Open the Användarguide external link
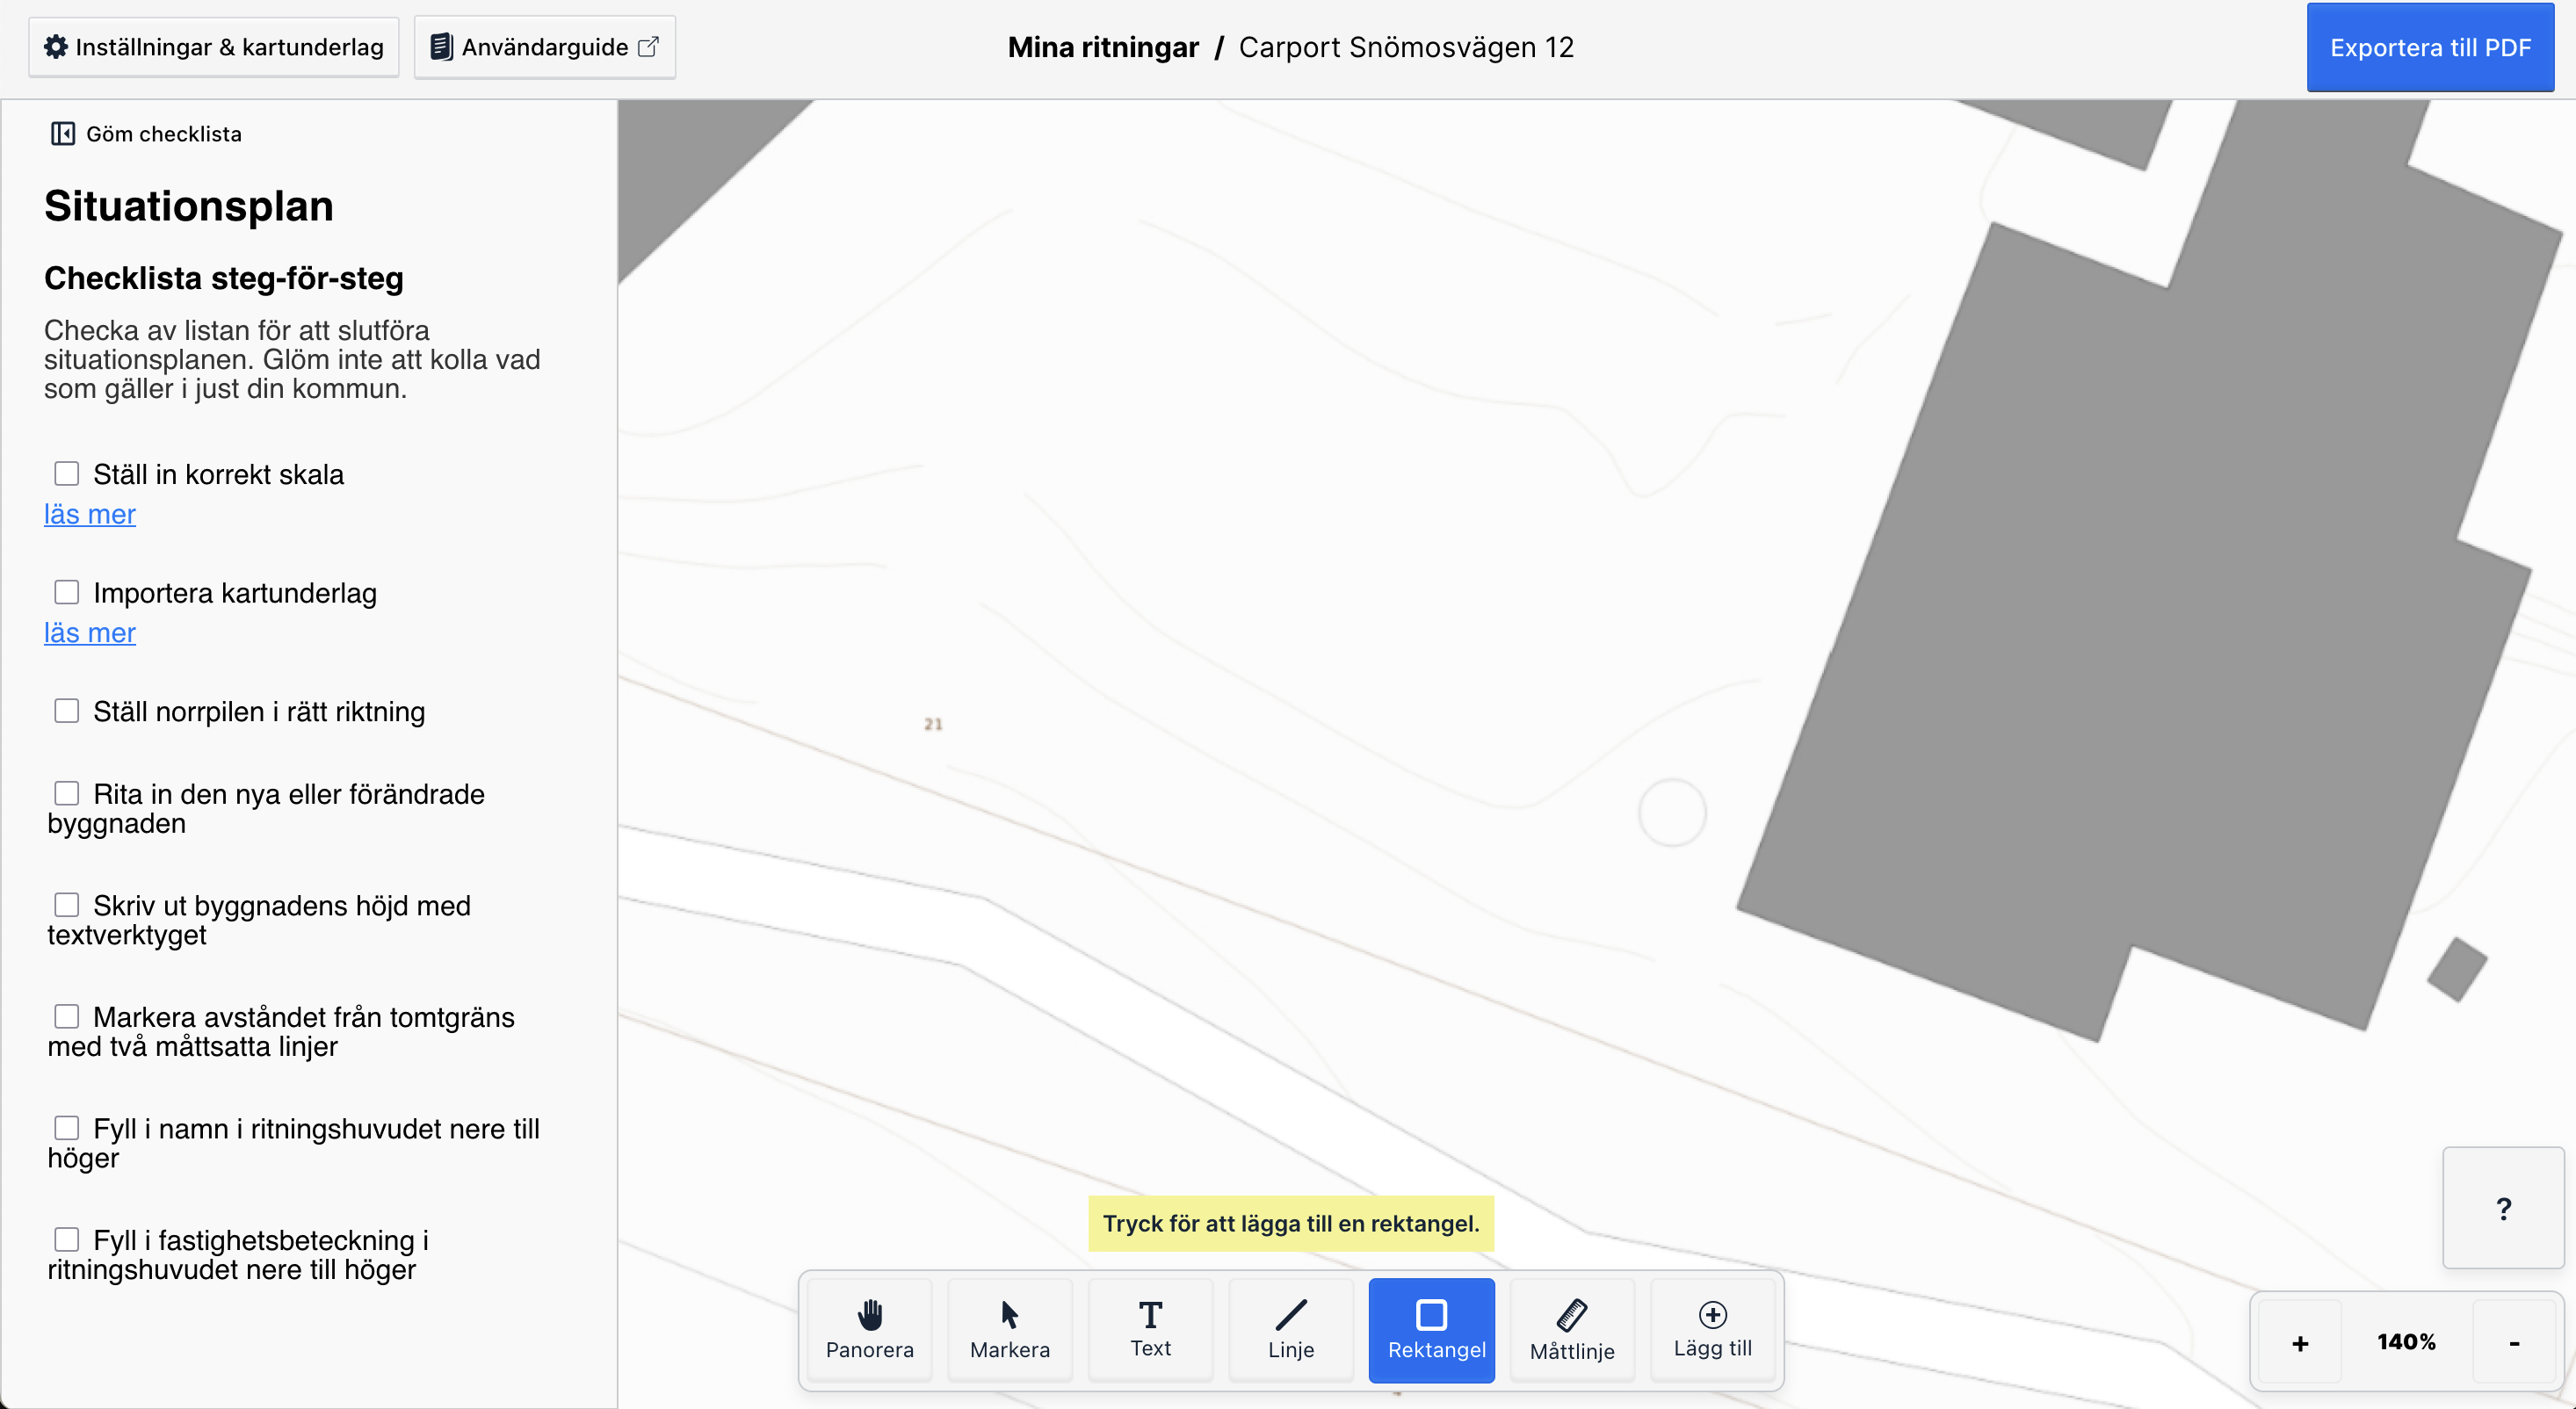 pos(545,47)
